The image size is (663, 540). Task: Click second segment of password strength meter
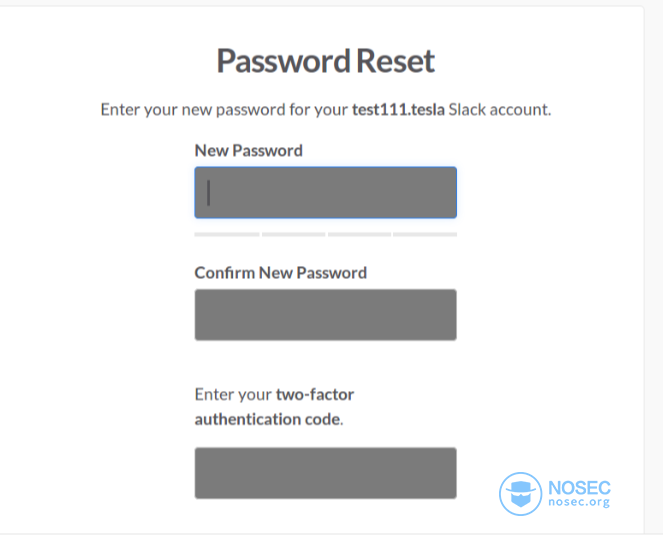[293, 234]
